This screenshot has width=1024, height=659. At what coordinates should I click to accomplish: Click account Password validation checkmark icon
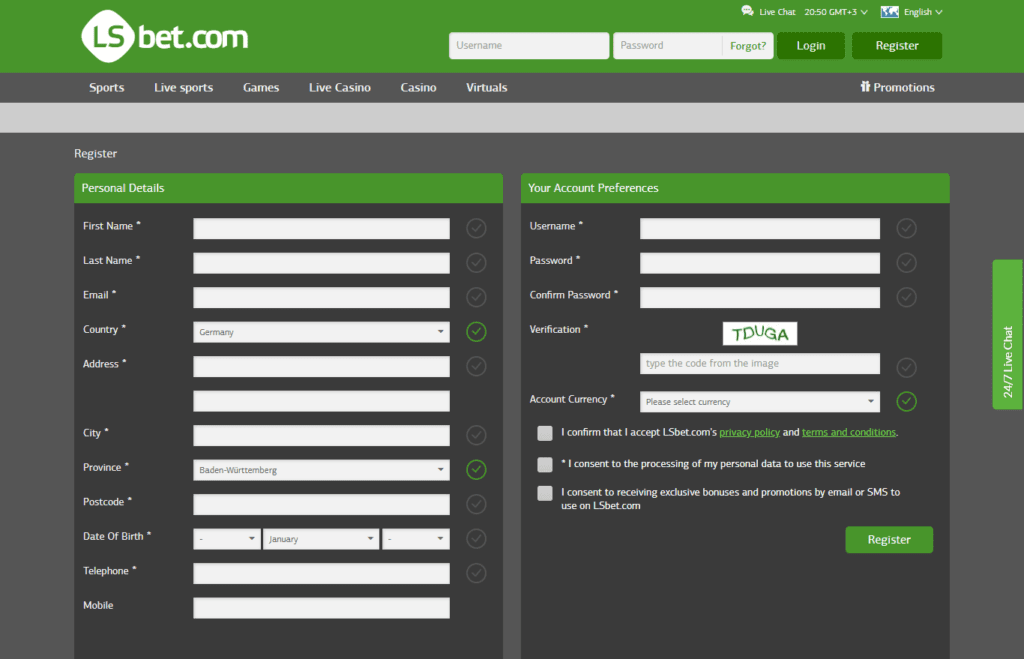pos(906,263)
